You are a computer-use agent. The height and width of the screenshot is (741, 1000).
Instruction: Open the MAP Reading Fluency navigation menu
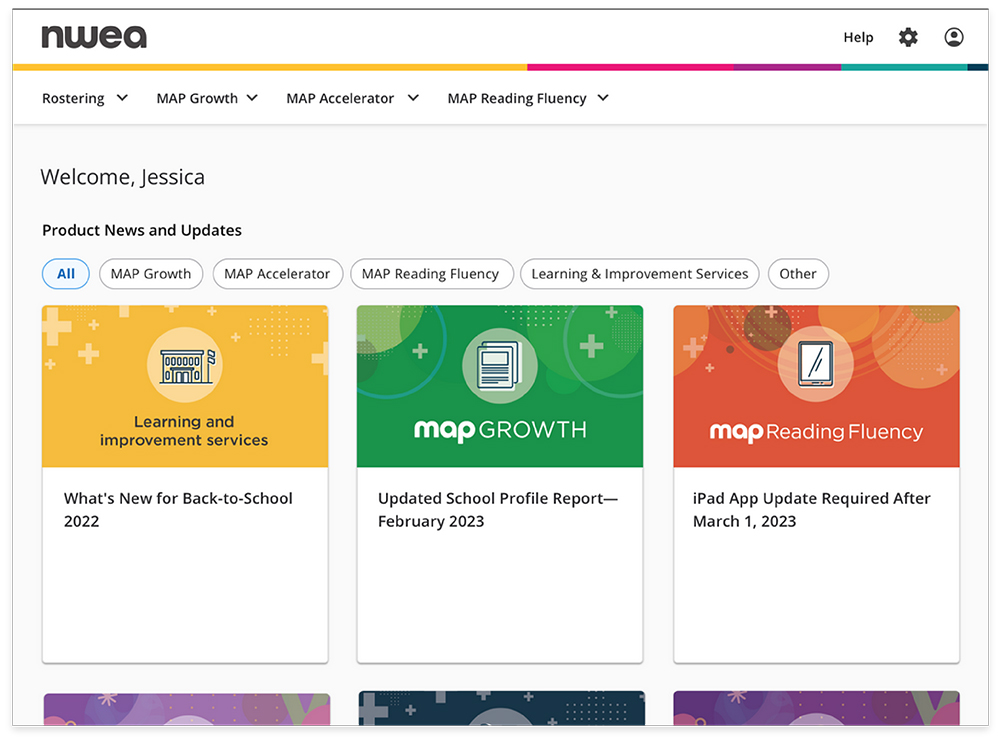point(517,98)
